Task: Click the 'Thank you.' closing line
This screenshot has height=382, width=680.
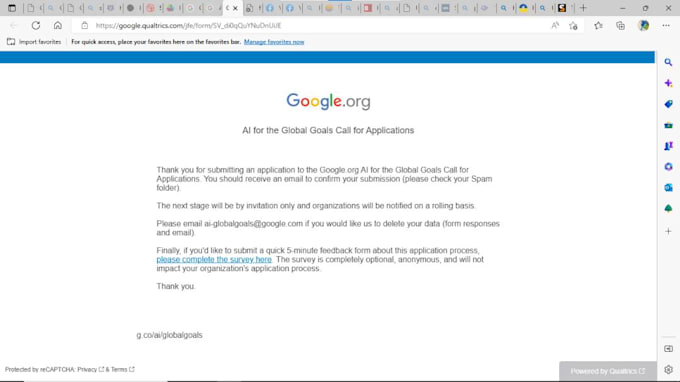Action: tap(176, 286)
